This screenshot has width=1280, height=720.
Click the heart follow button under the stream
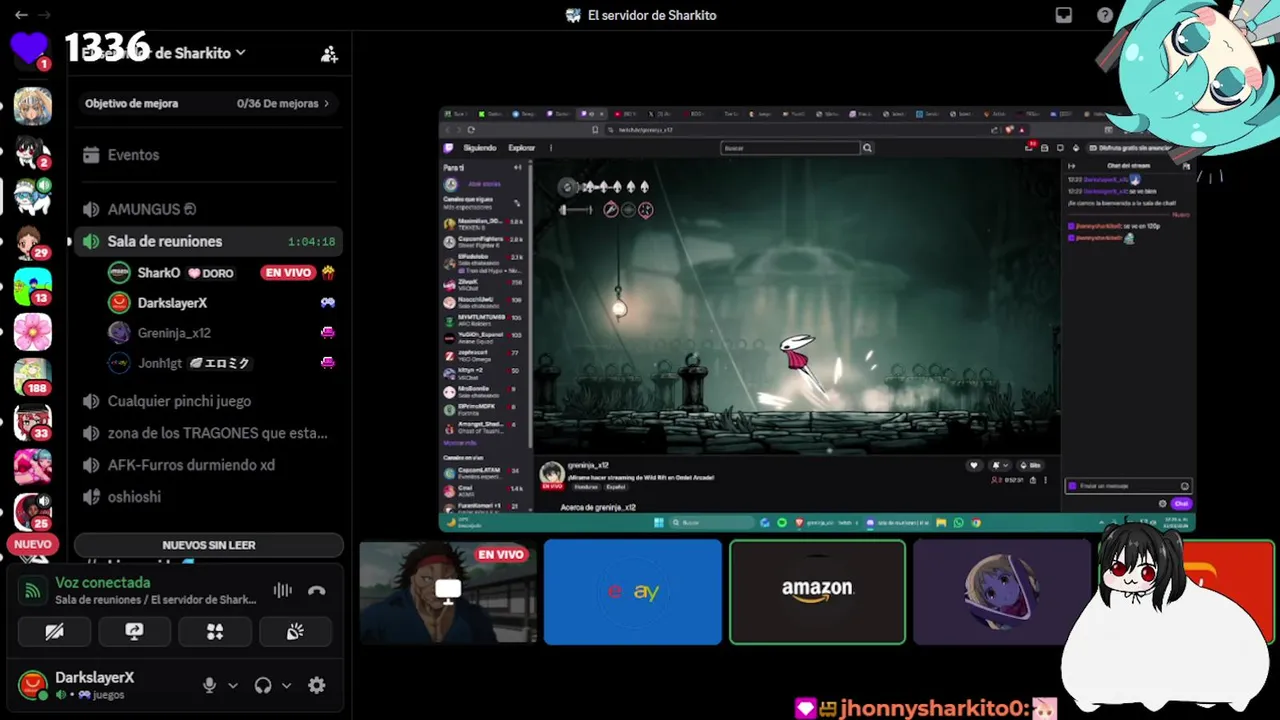tap(973, 465)
